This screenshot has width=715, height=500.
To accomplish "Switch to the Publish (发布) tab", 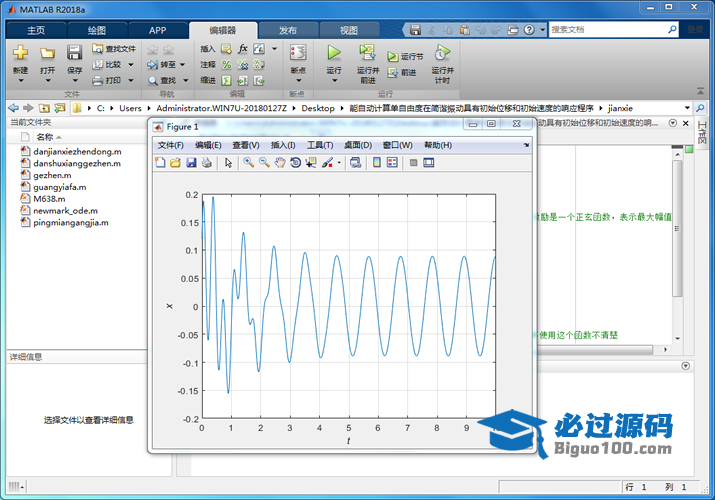I will (x=288, y=31).
